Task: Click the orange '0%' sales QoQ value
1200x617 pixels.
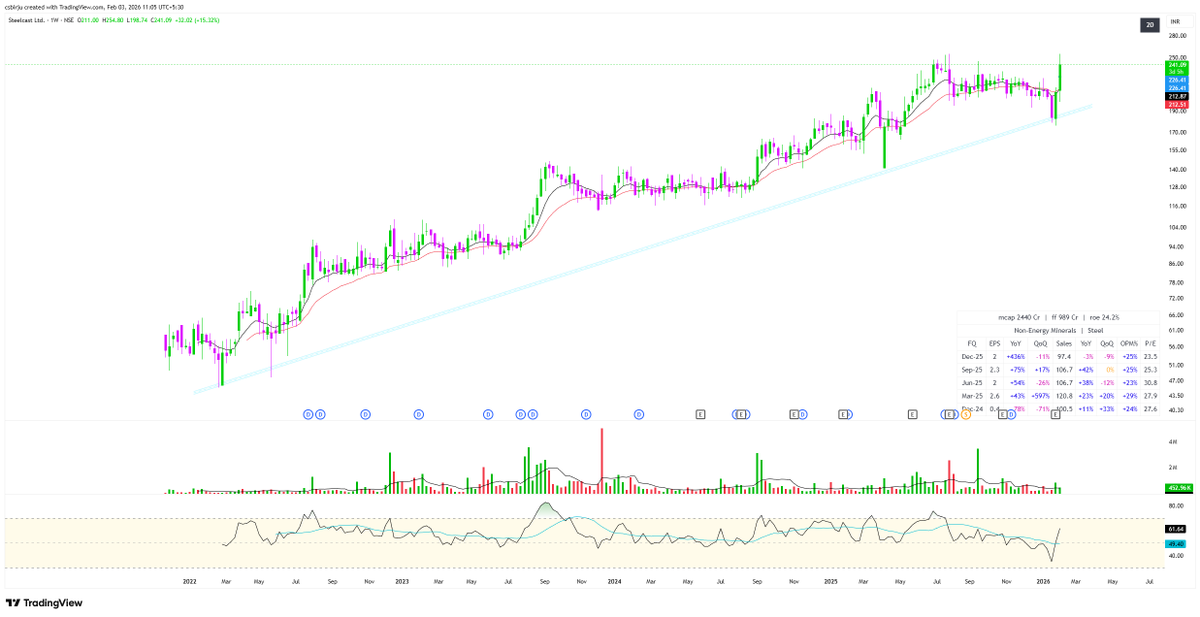Action: [1110, 370]
